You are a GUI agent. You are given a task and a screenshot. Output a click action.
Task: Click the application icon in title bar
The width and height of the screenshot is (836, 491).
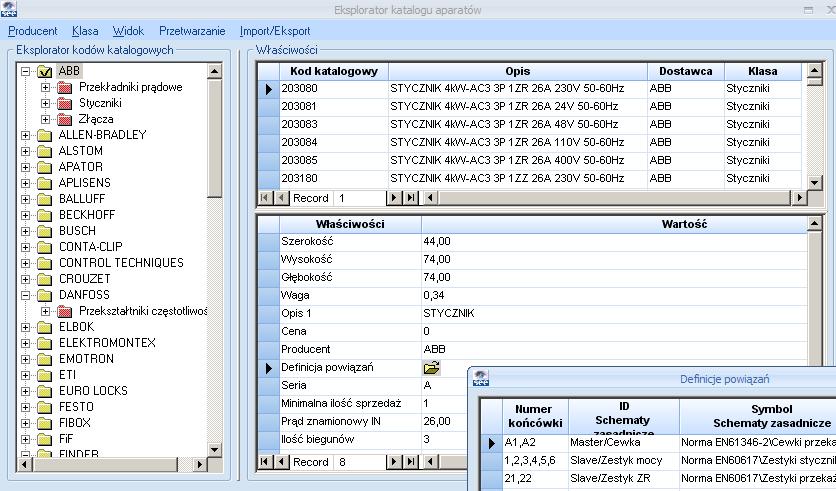(x=9, y=9)
